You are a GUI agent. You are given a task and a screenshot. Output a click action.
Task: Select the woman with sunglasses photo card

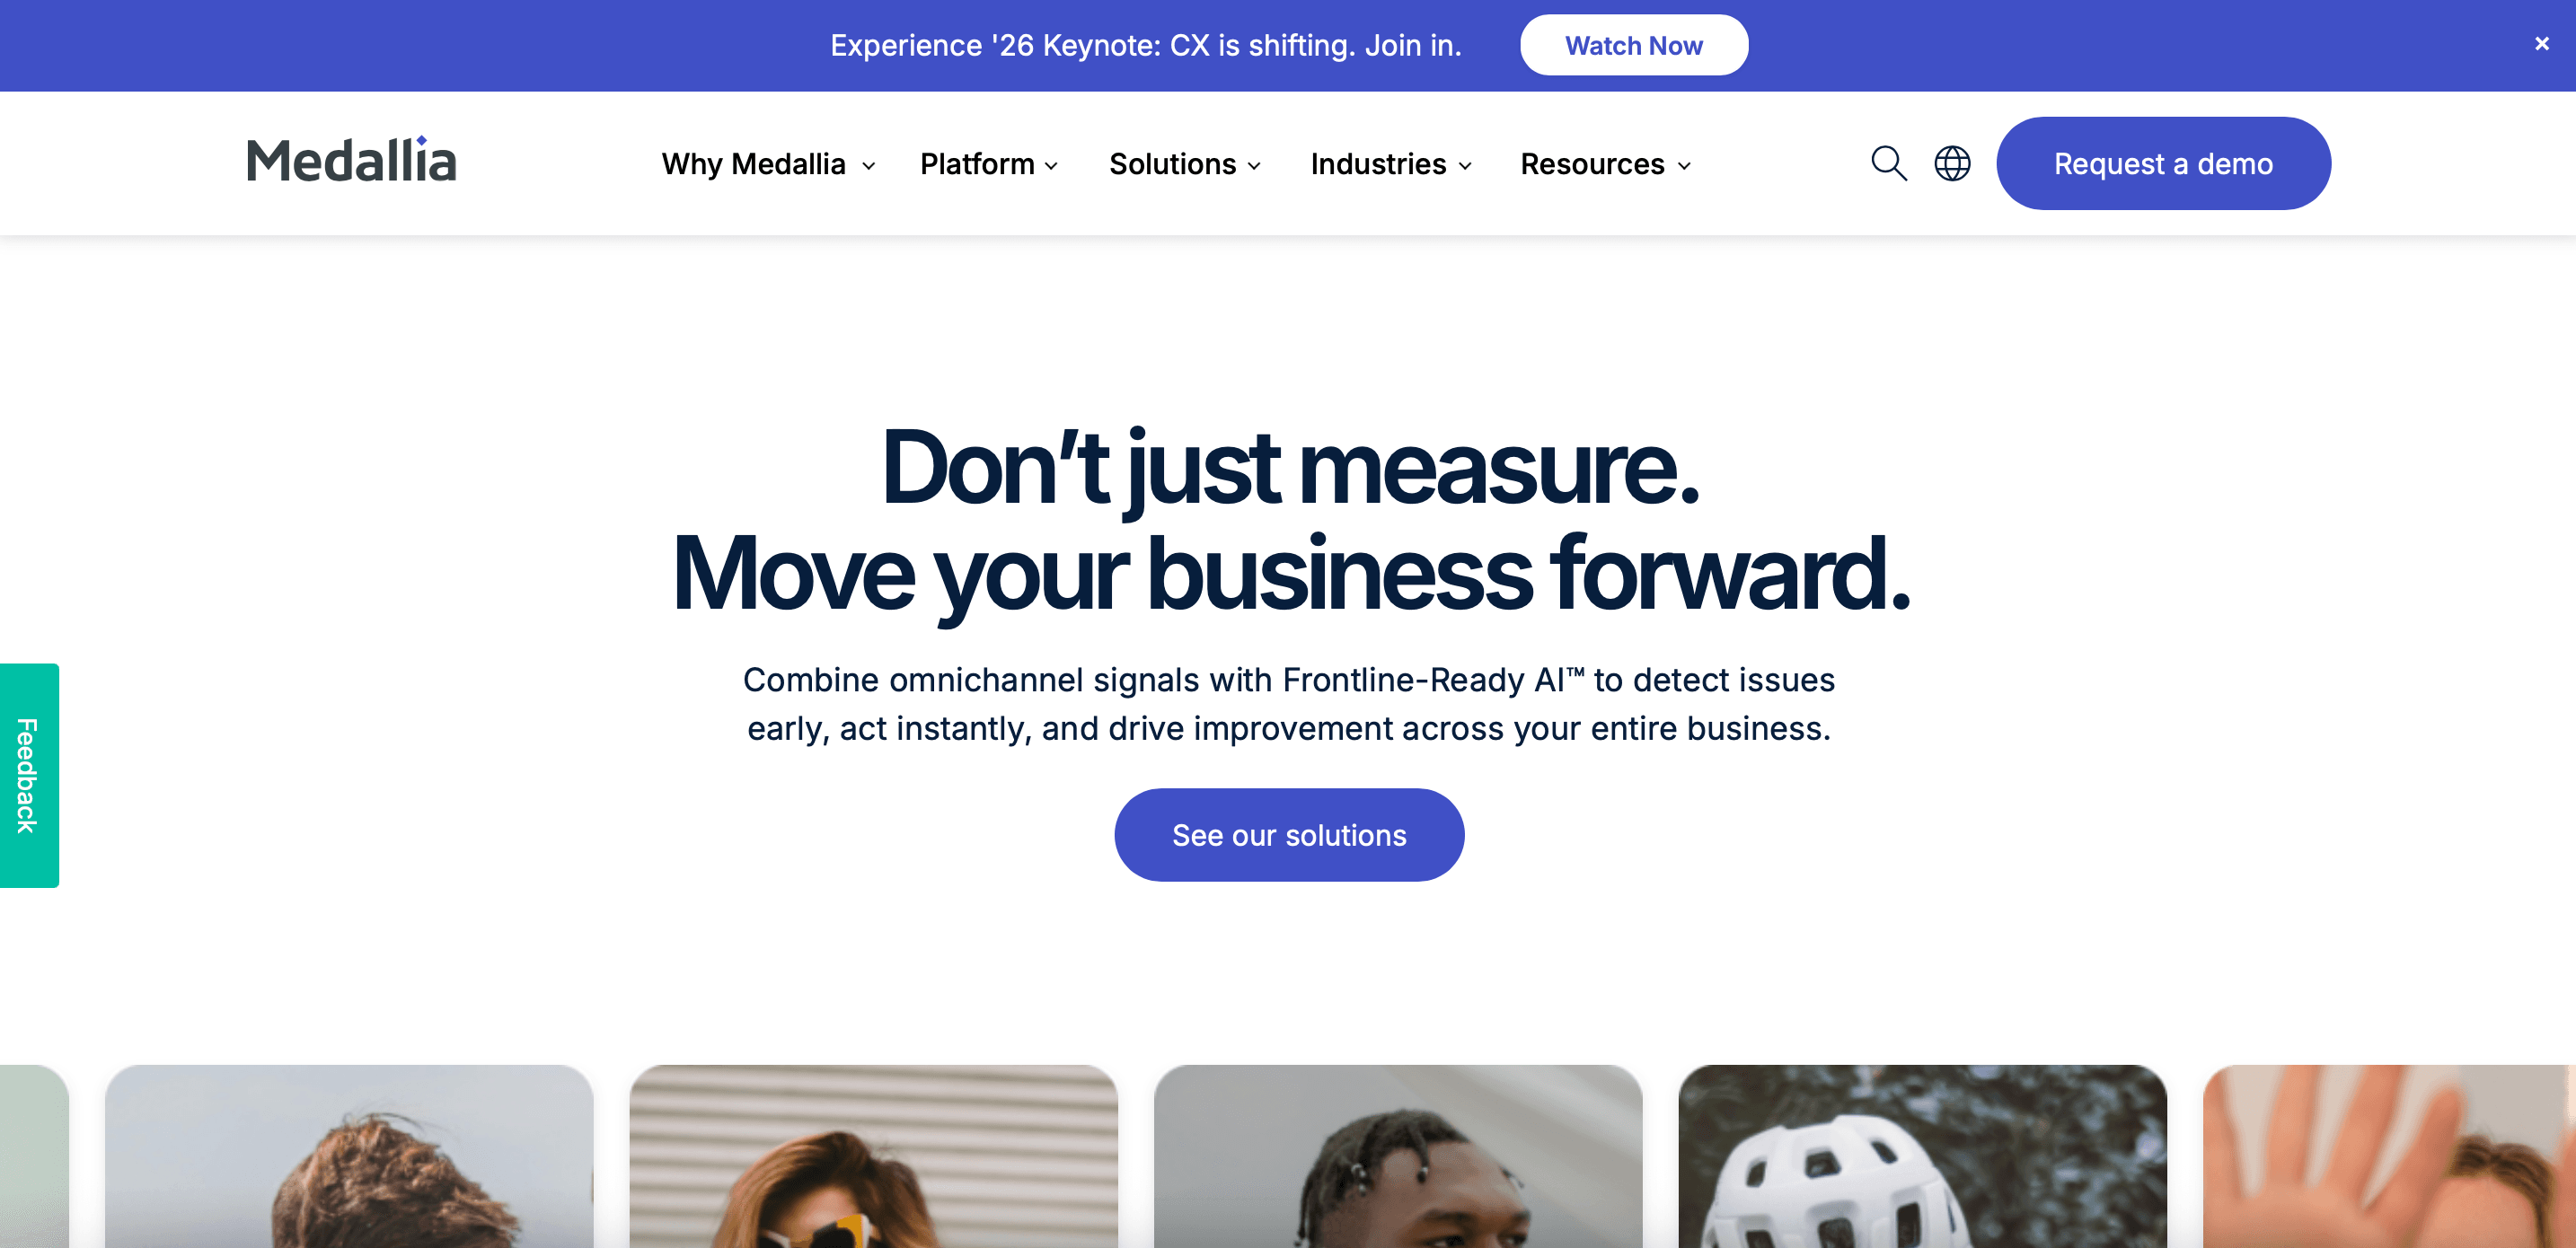(x=873, y=1157)
